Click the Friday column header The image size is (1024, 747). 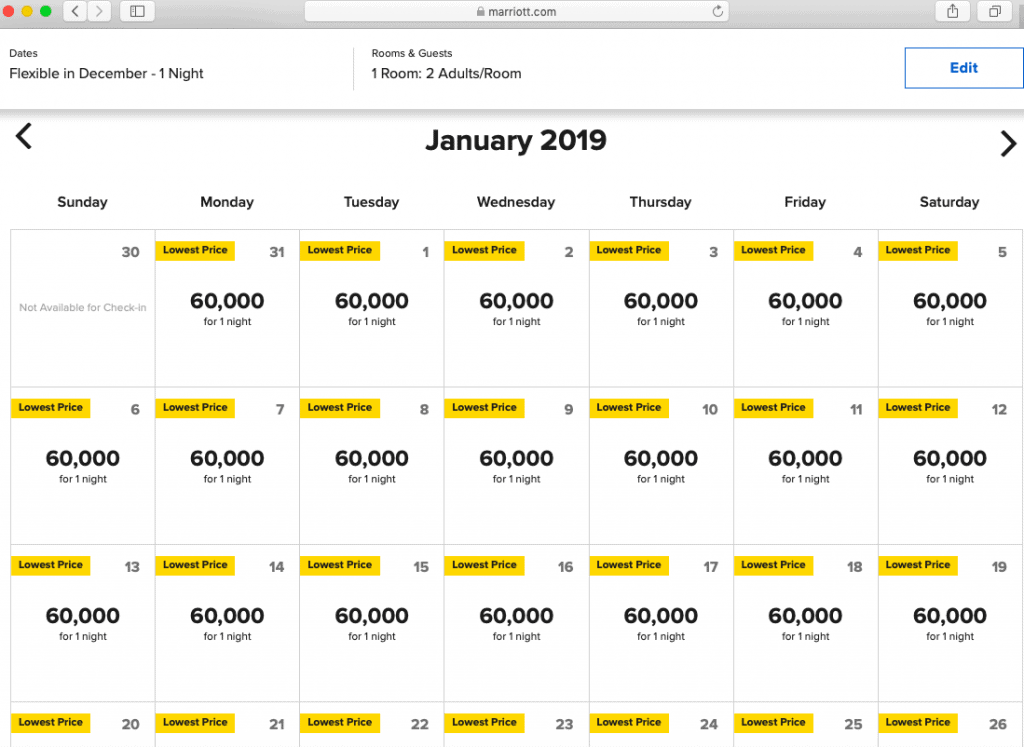(x=805, y=202)
